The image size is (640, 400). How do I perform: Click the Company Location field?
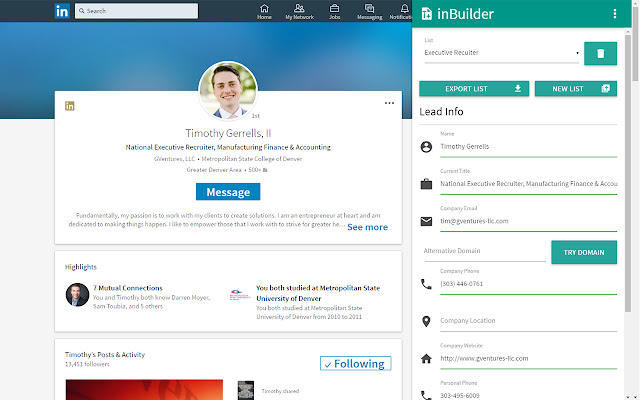click(x=528, y=321)
